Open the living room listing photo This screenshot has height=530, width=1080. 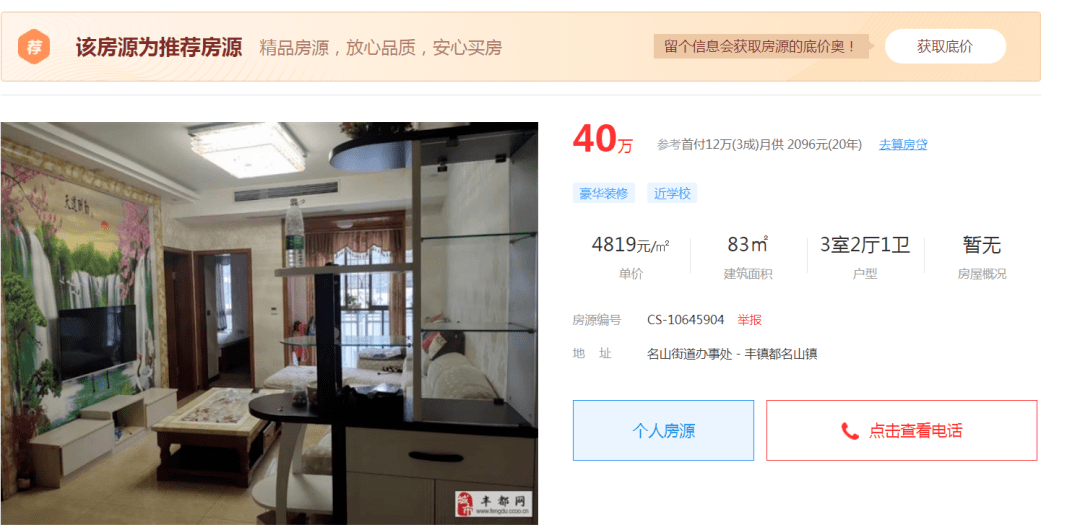tap(269, 323)
